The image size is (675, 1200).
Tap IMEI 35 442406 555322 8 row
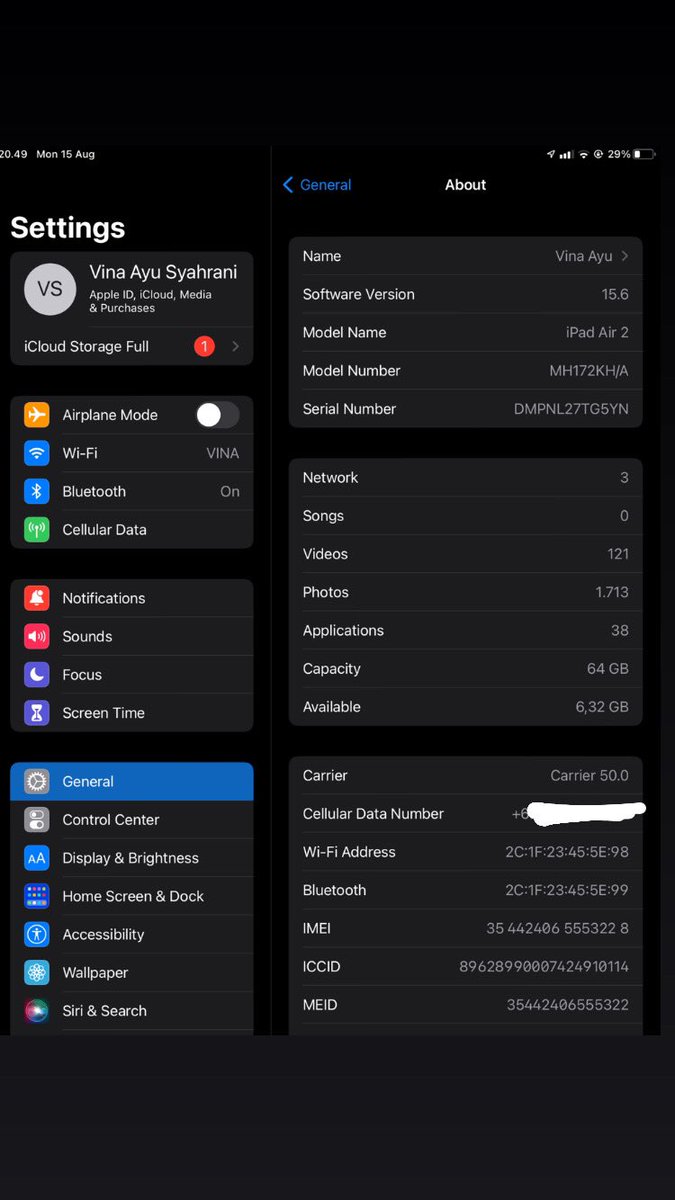pyautogui.click(x=466, y=928)
